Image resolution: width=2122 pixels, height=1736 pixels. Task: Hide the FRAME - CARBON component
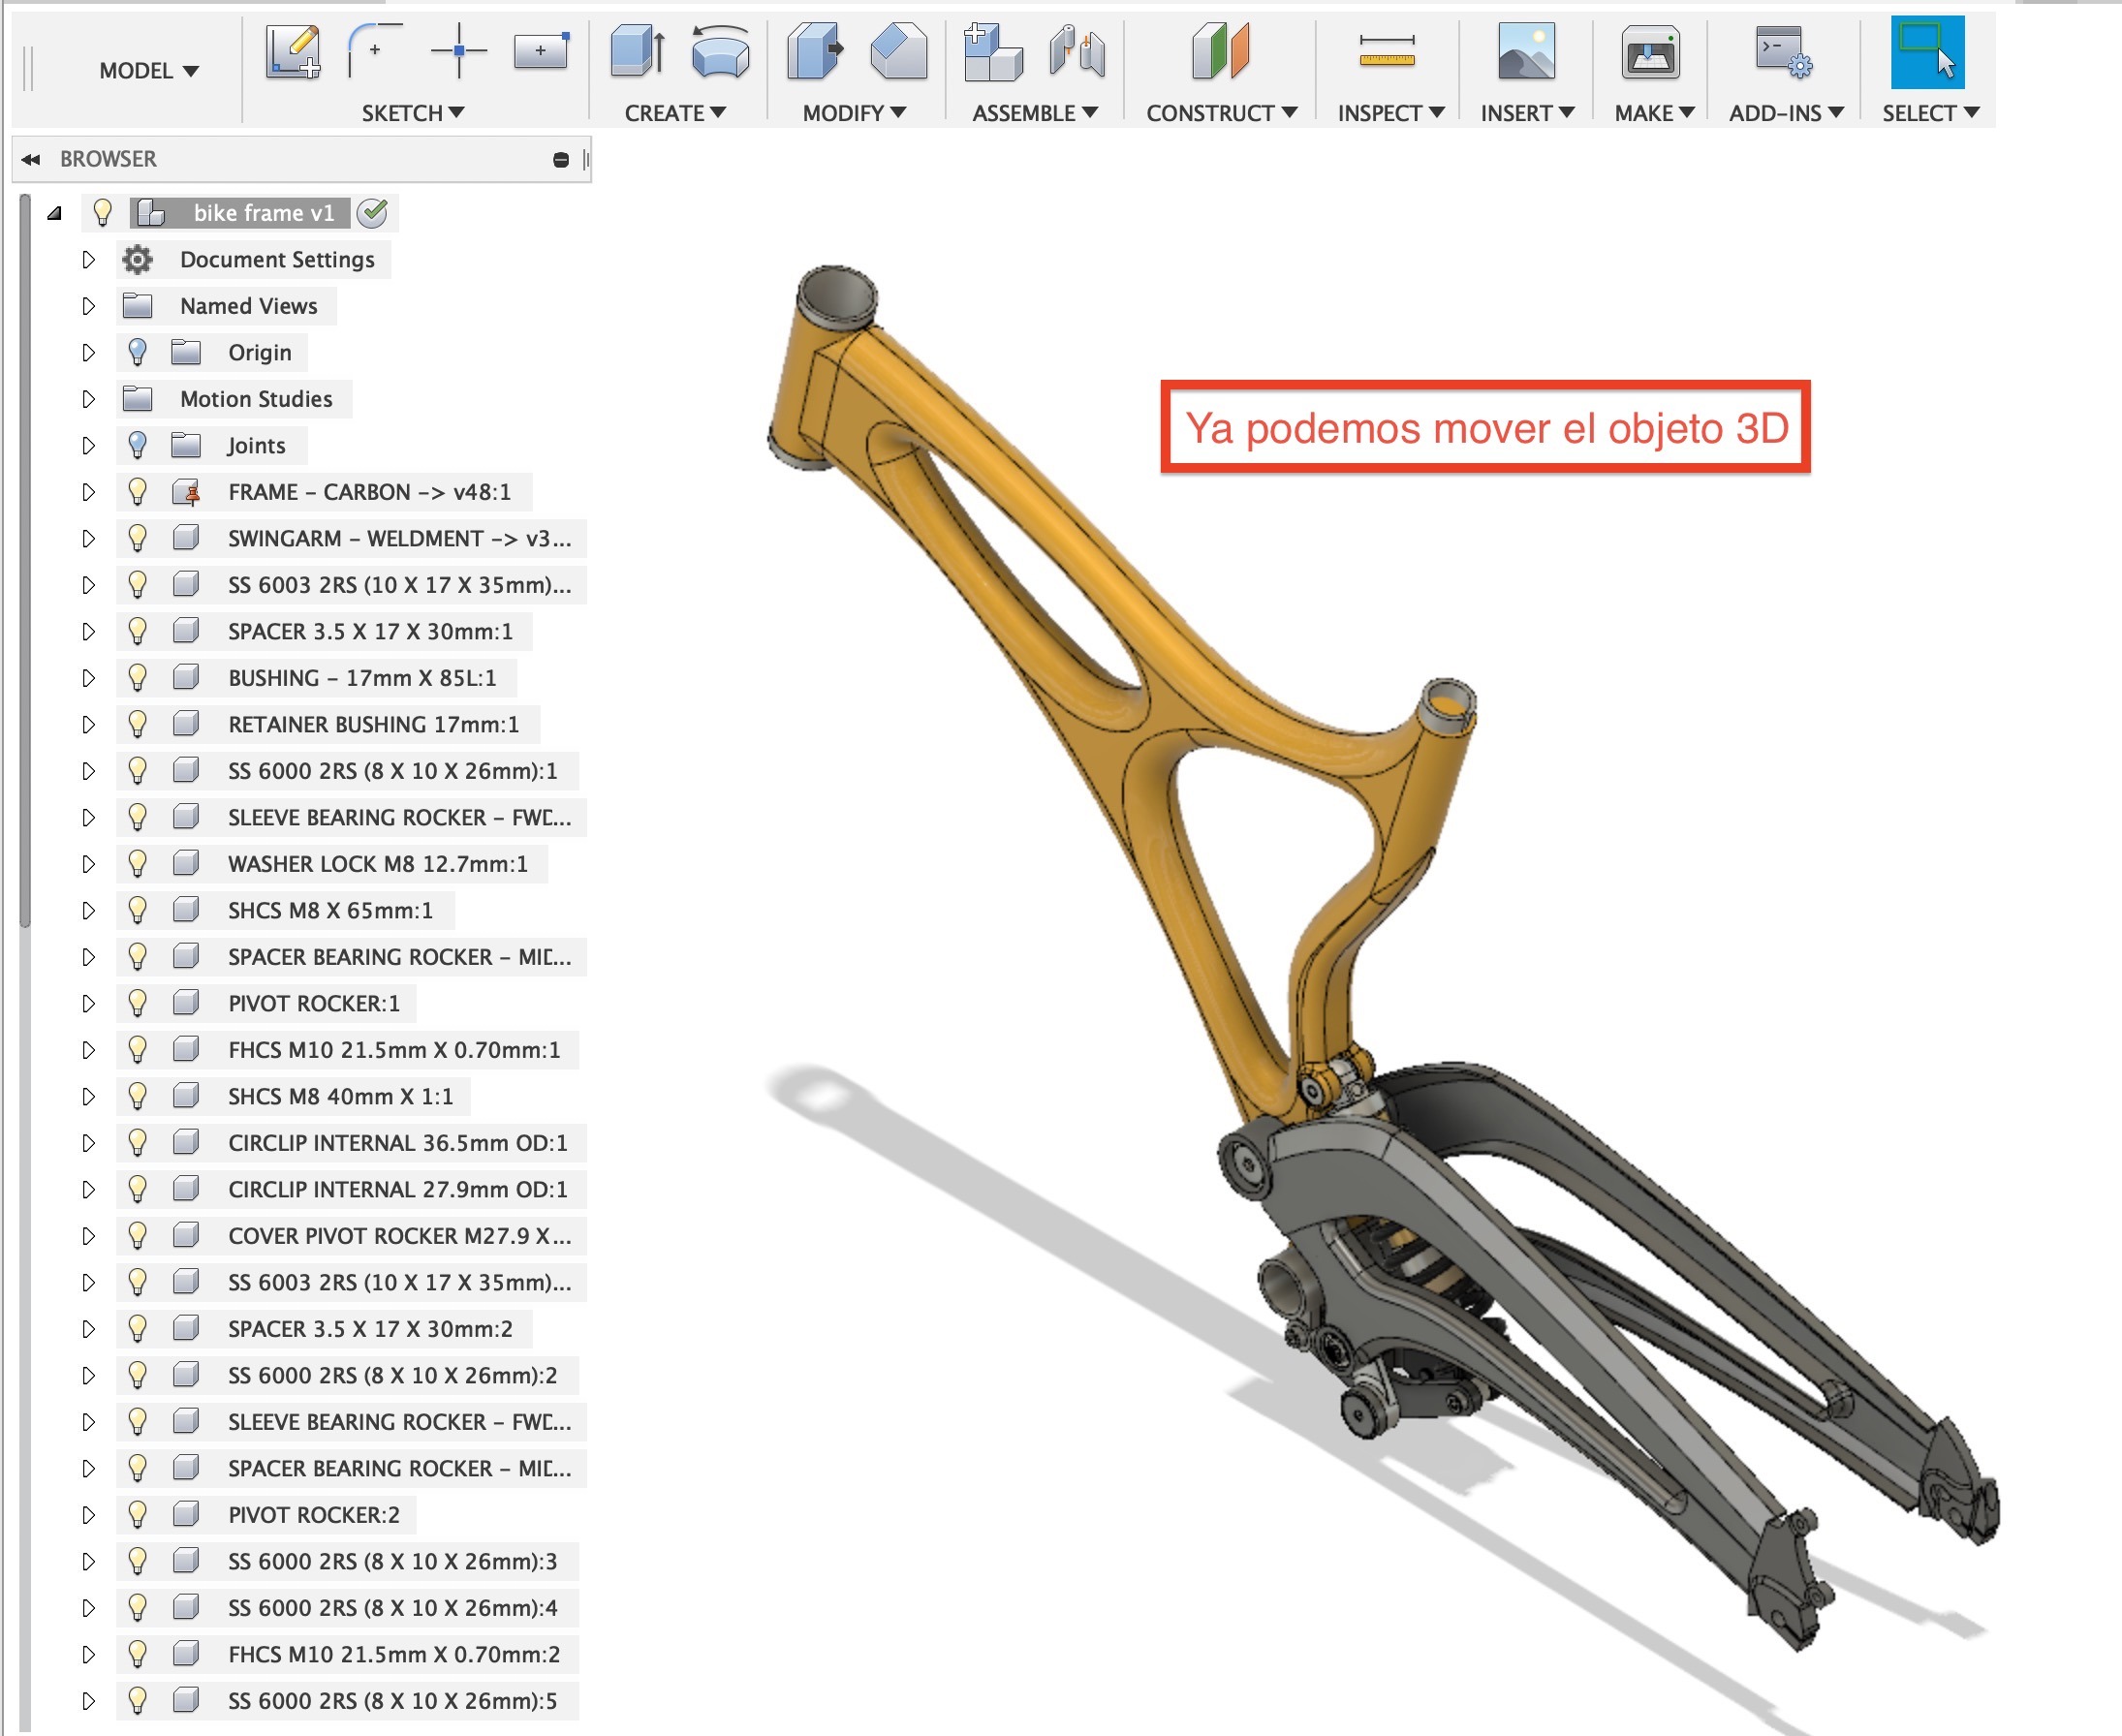coord(138,492)
